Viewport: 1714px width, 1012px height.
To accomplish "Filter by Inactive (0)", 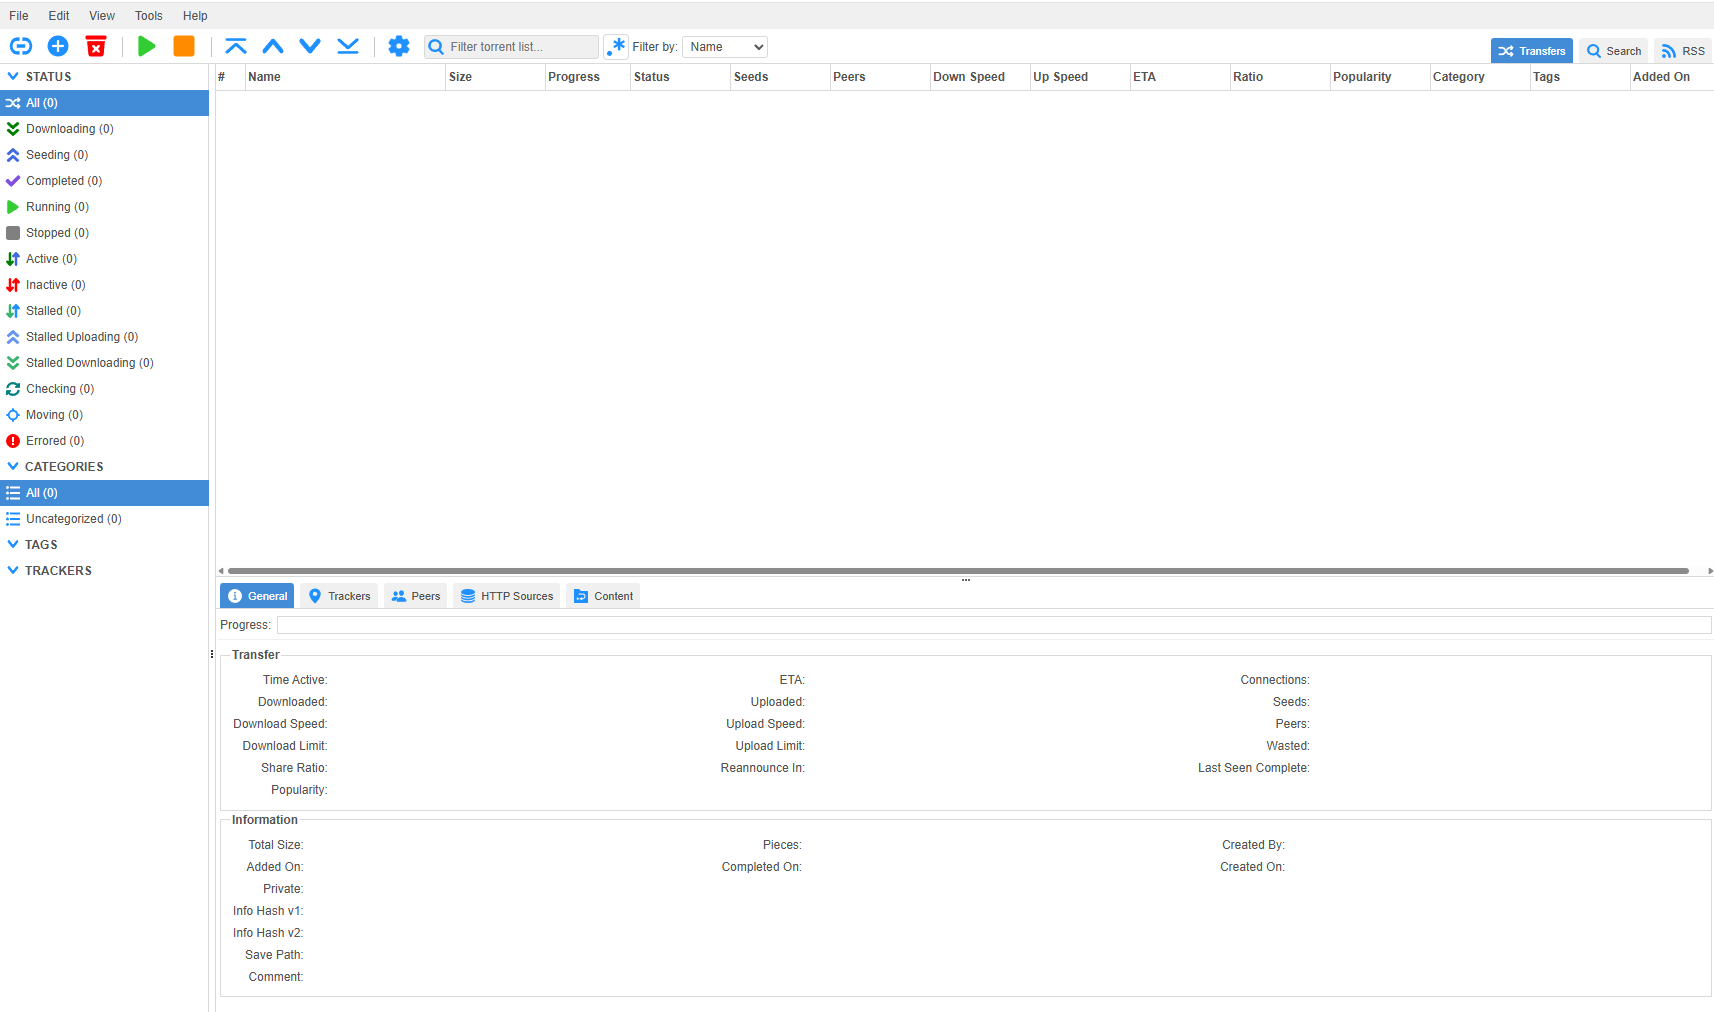I will tap(104, 285).
